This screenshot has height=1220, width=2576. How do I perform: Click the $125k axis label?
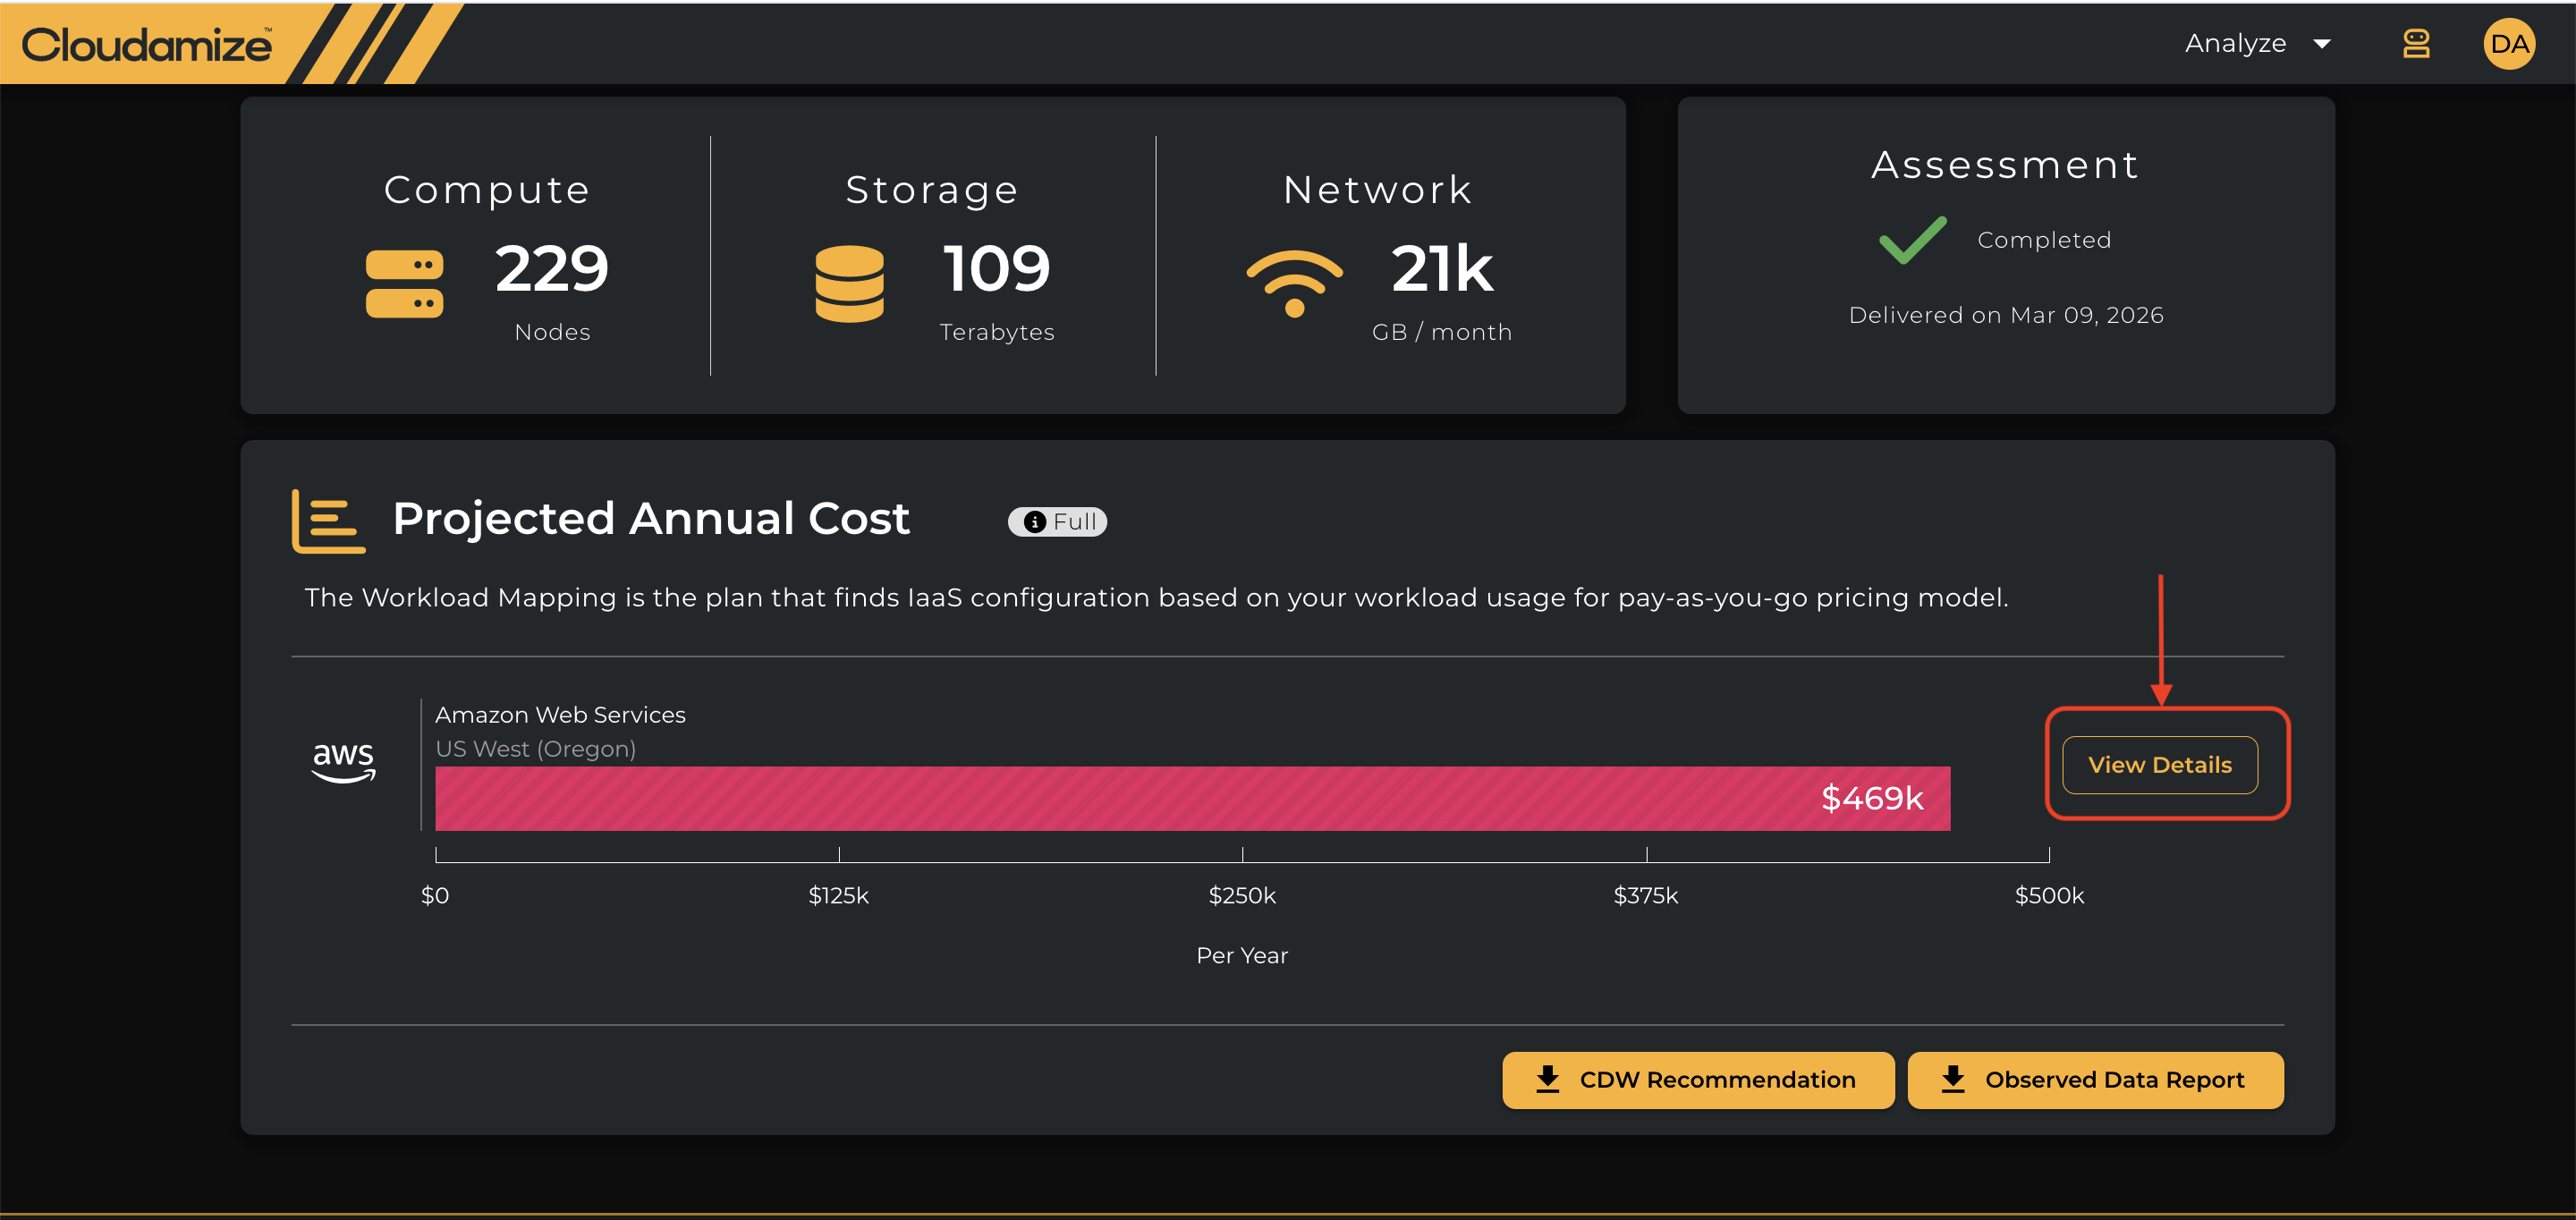coord(838,896)
